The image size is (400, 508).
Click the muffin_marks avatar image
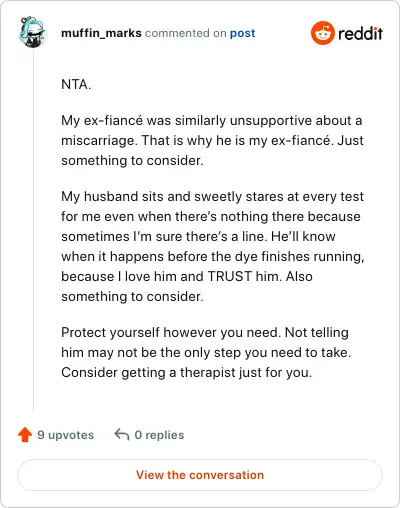(x=32, y=32)
